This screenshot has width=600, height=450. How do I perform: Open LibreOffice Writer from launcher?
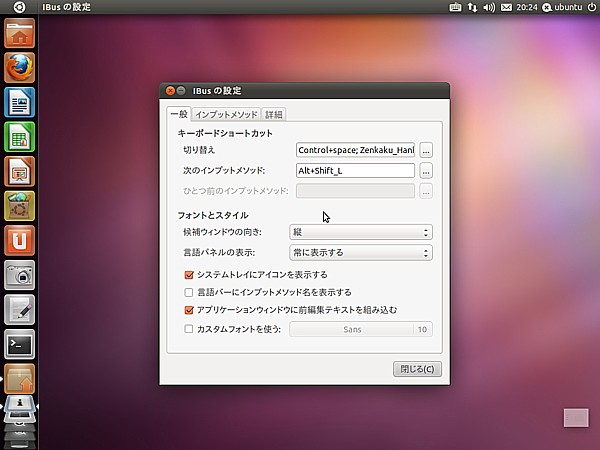click(x=20, y=102)
